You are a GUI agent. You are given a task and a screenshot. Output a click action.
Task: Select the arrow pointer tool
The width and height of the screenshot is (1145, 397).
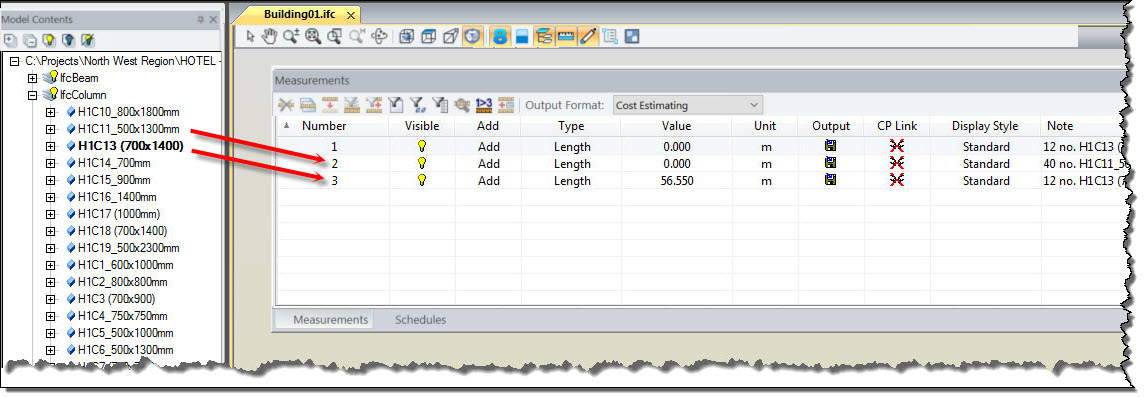pyautogui.click(x=251, y=36)
